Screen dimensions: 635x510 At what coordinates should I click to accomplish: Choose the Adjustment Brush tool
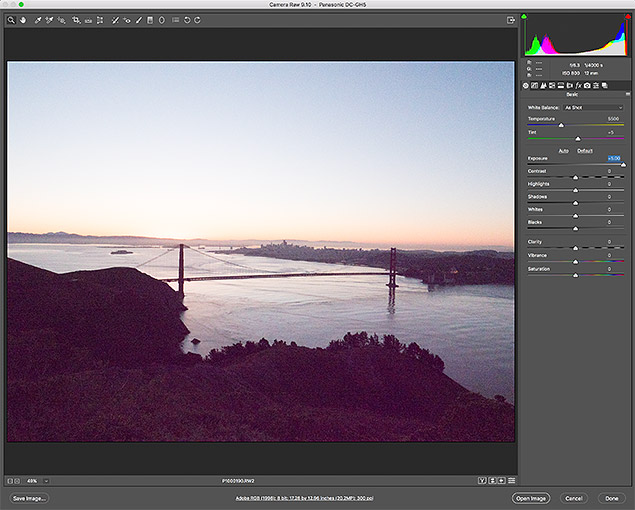pos(138,20)
